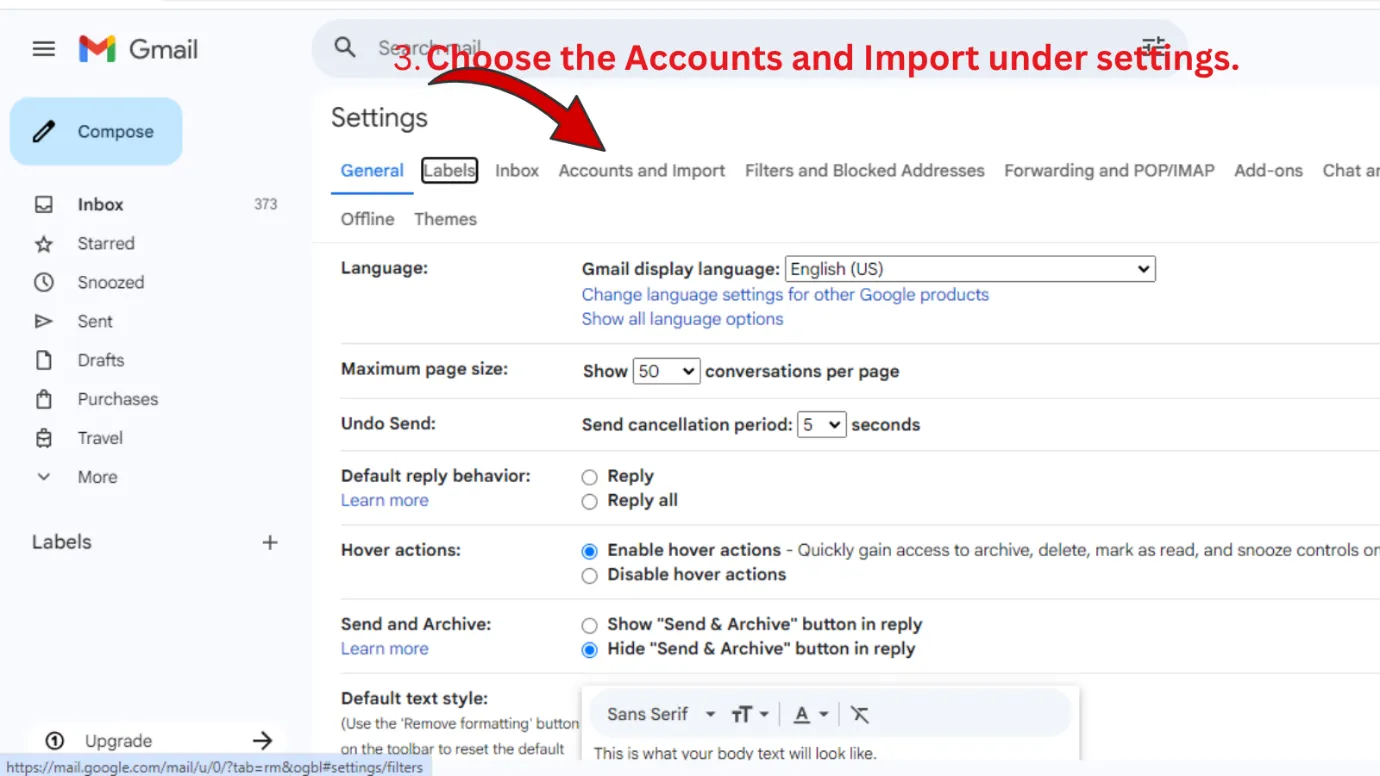Select Disable hover actions
This screenshot has width=1380, height=776.
590,575
